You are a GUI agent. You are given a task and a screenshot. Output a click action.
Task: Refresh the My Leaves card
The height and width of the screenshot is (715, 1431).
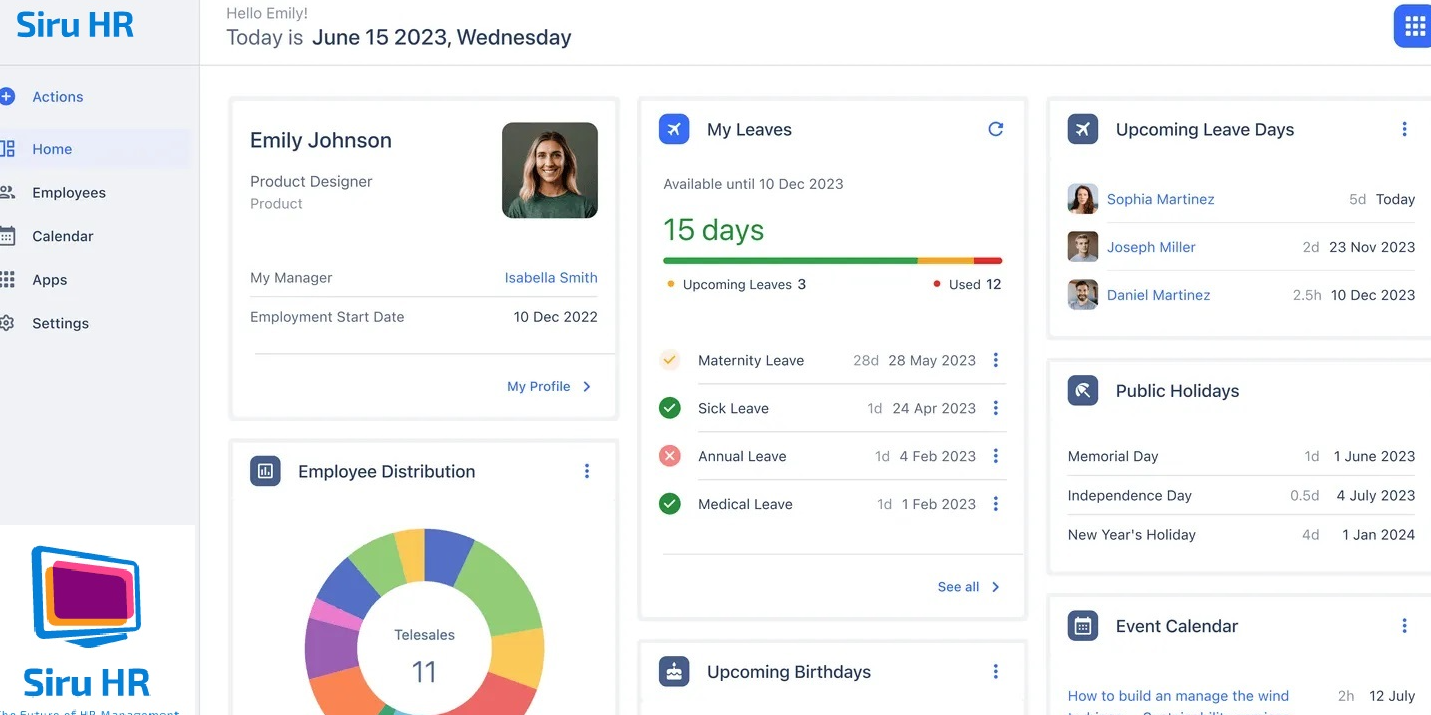(x=995, y=129)
